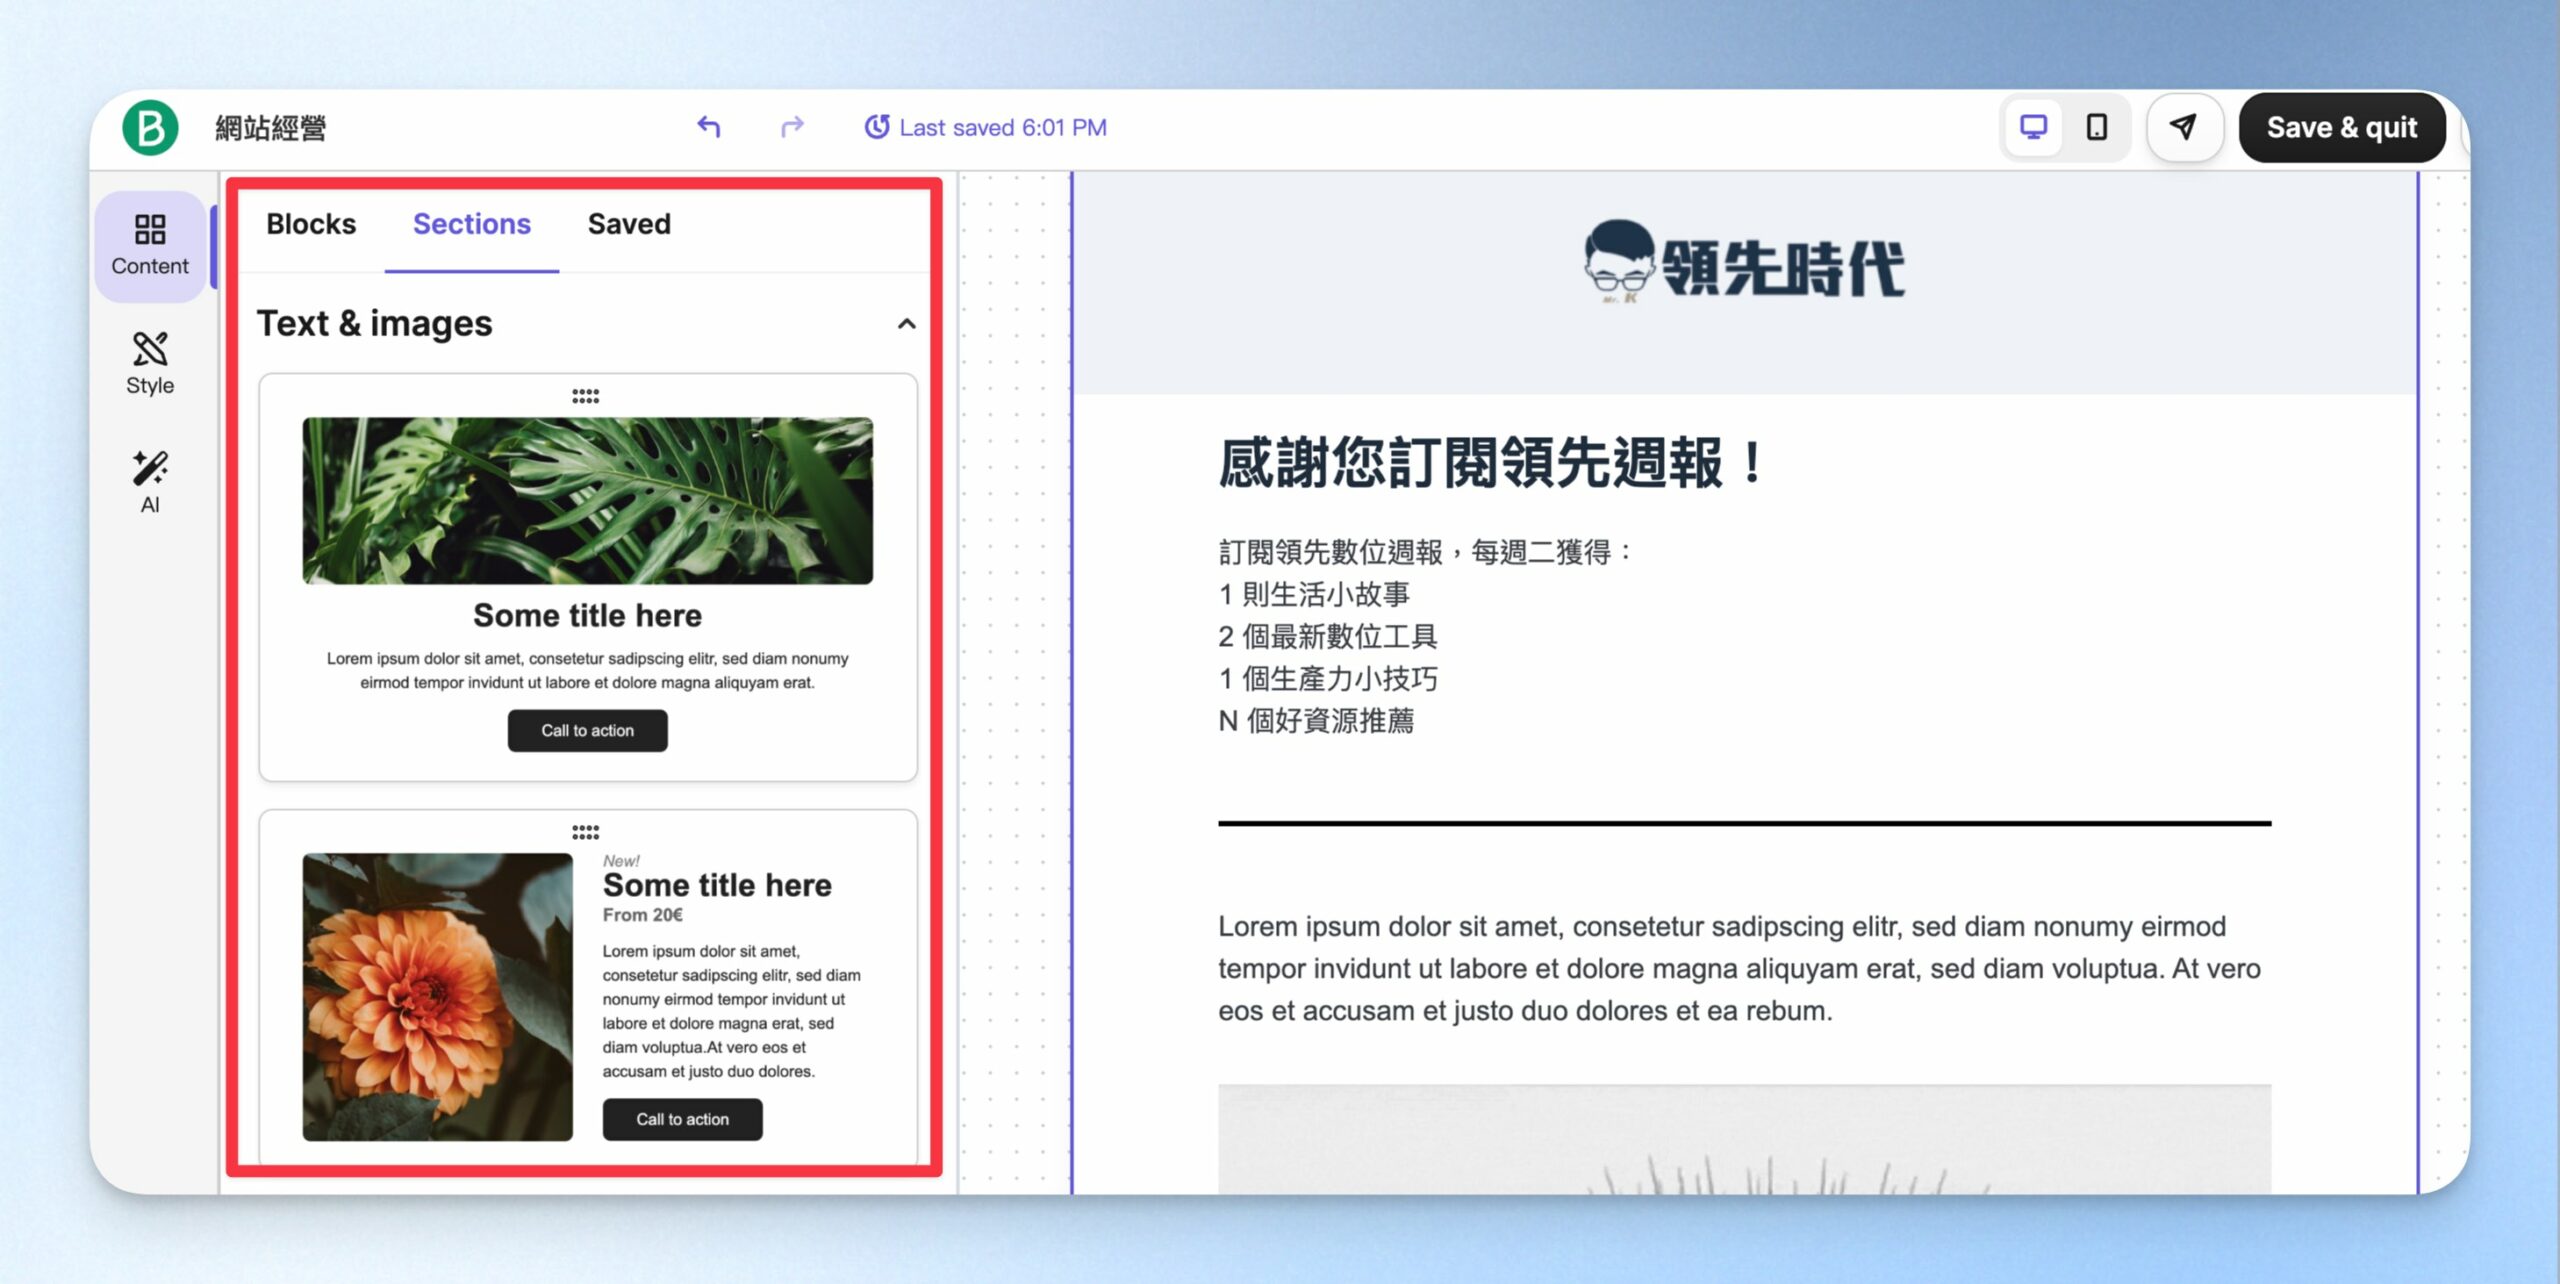Select the Sections tab
2560x1284 pixels.
pyautogui.click(x=472, y=224)
